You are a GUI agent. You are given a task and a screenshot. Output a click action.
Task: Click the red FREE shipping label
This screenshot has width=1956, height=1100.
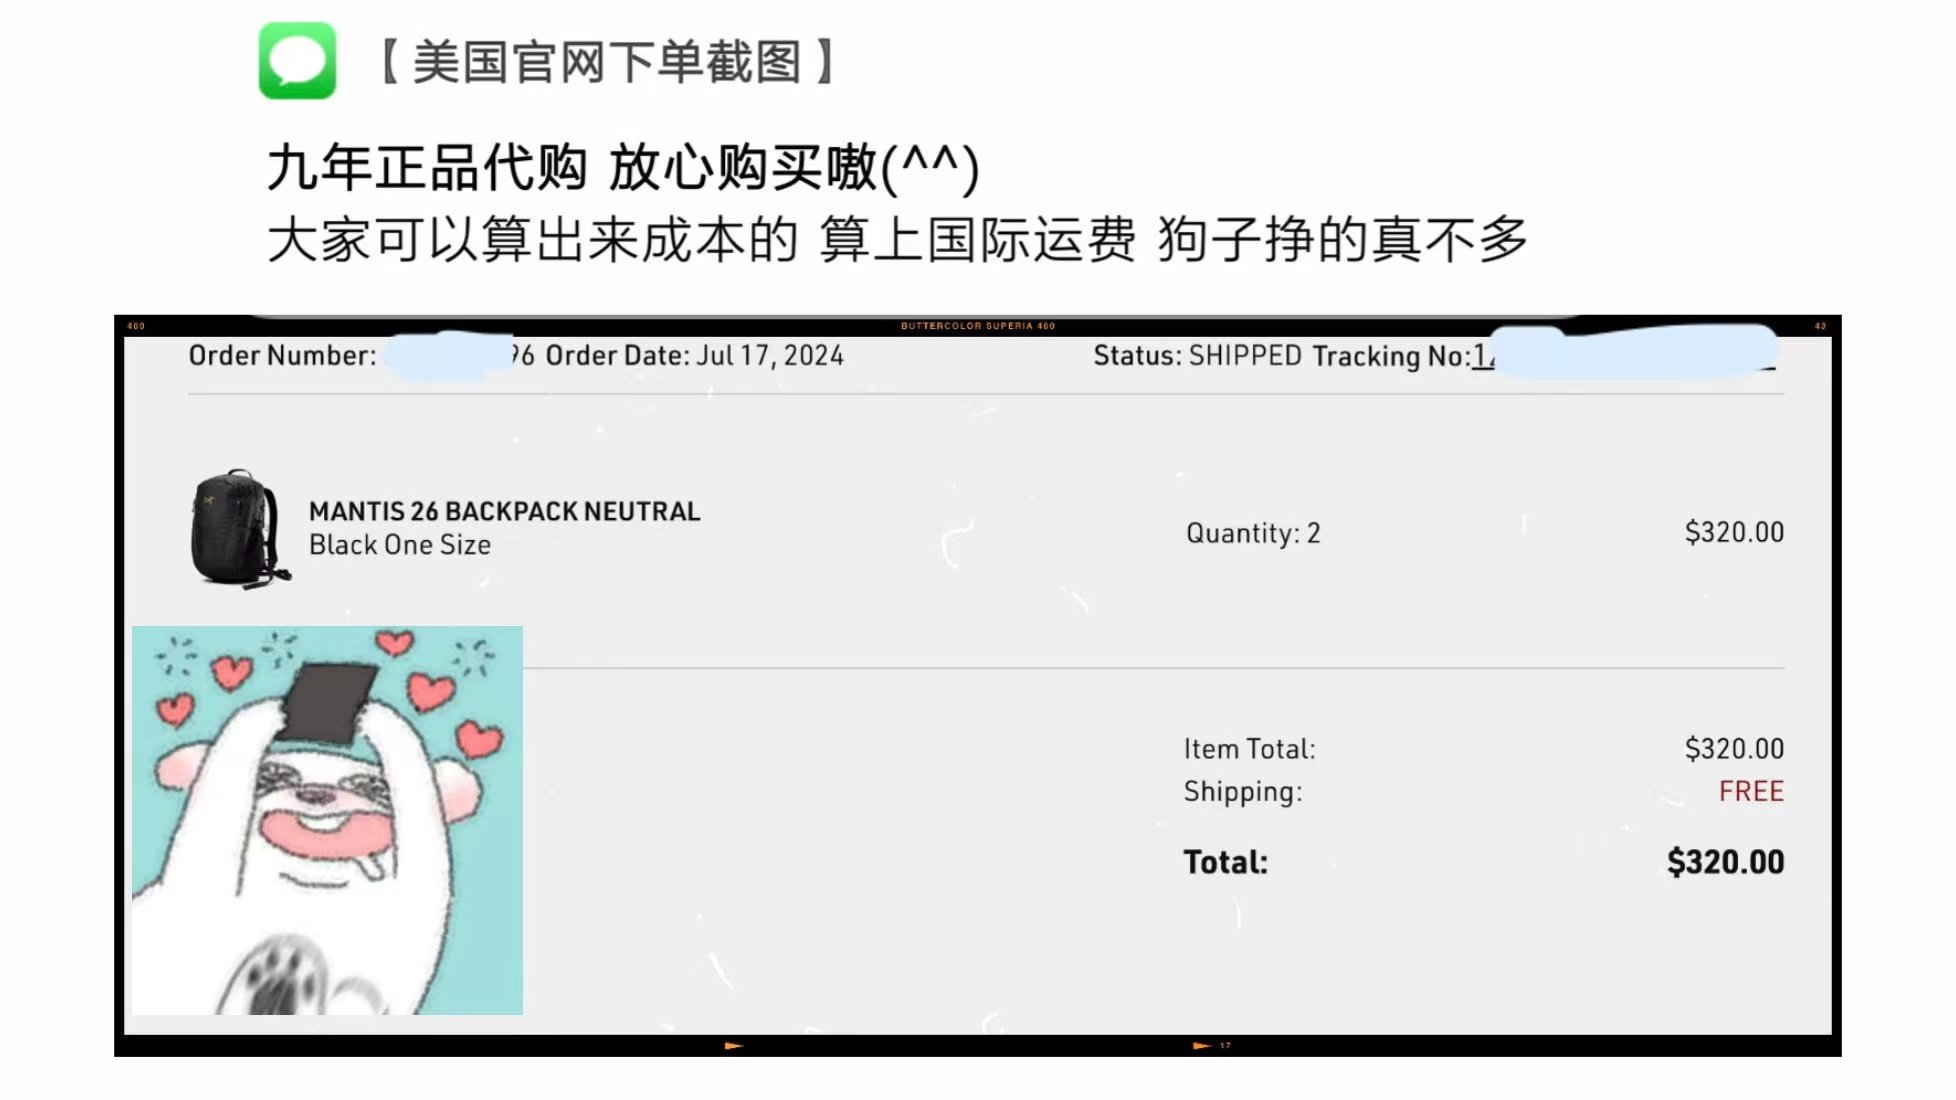click(x=1751, y=791)
